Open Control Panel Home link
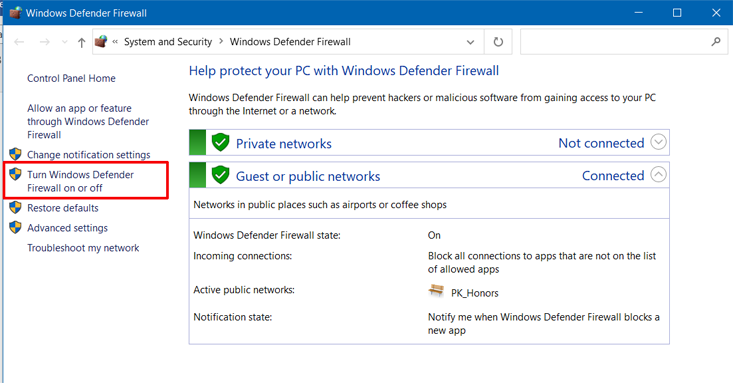733x383 pixels. coord(71,78)
